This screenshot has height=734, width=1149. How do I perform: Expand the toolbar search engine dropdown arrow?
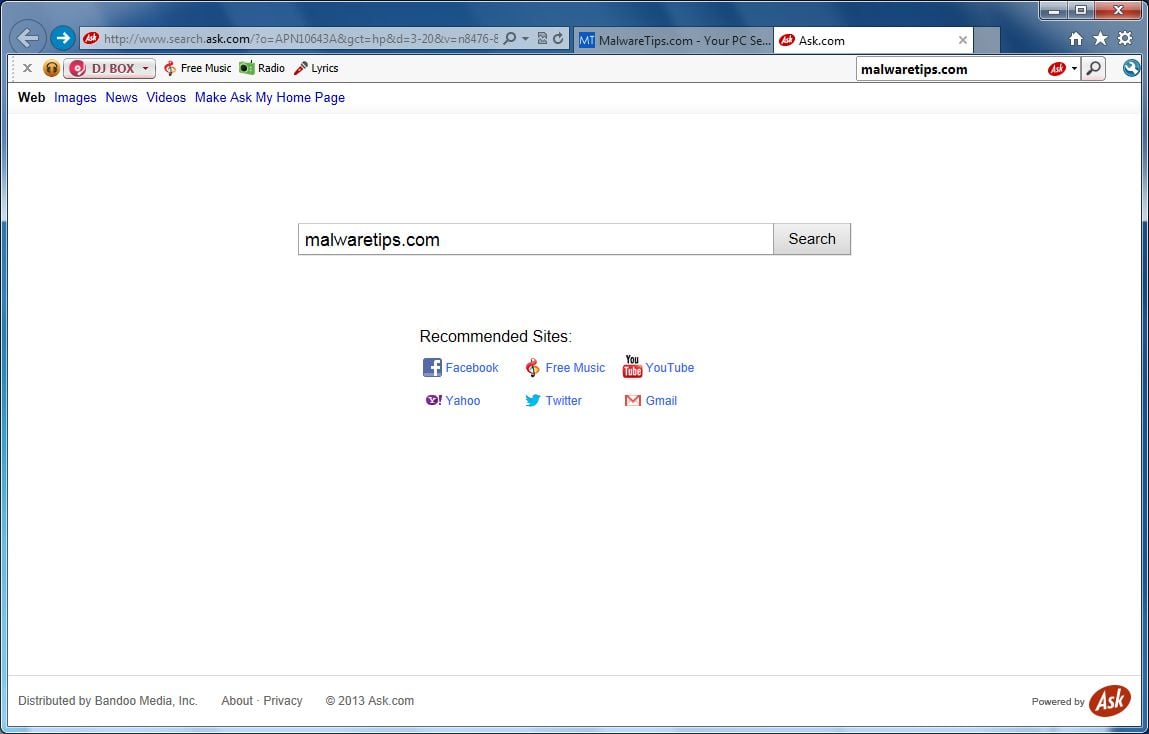(1074, 70)
